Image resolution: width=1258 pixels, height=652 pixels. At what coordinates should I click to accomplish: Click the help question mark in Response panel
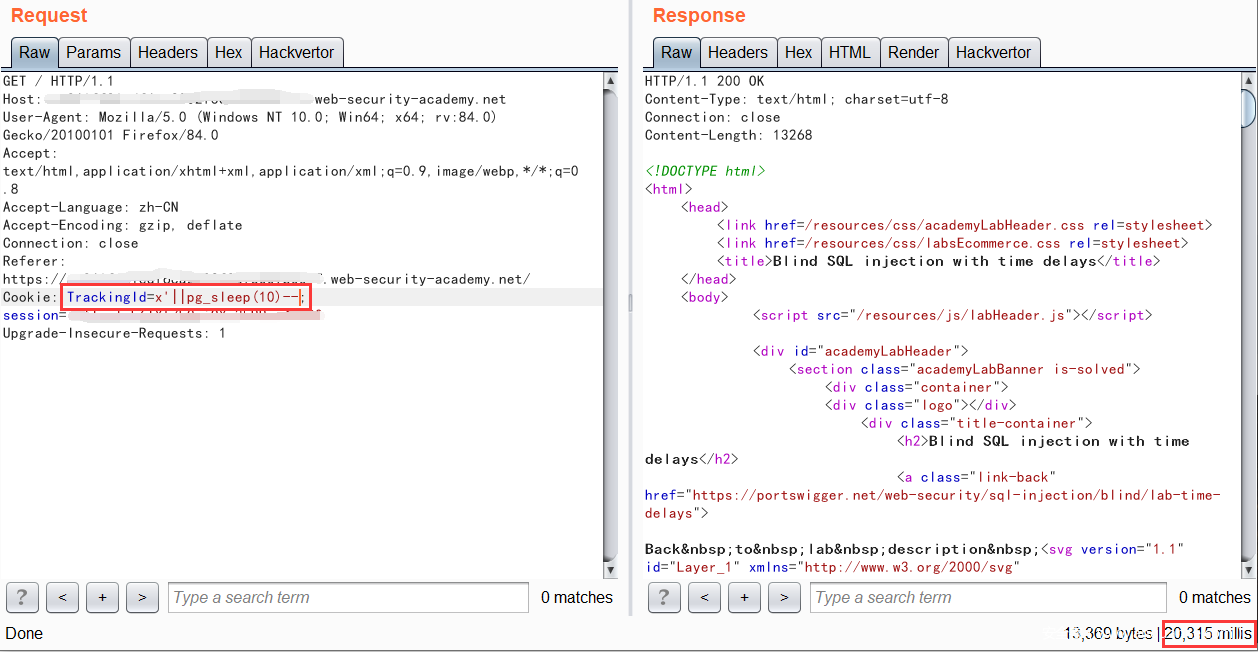(x=664, y=597)
